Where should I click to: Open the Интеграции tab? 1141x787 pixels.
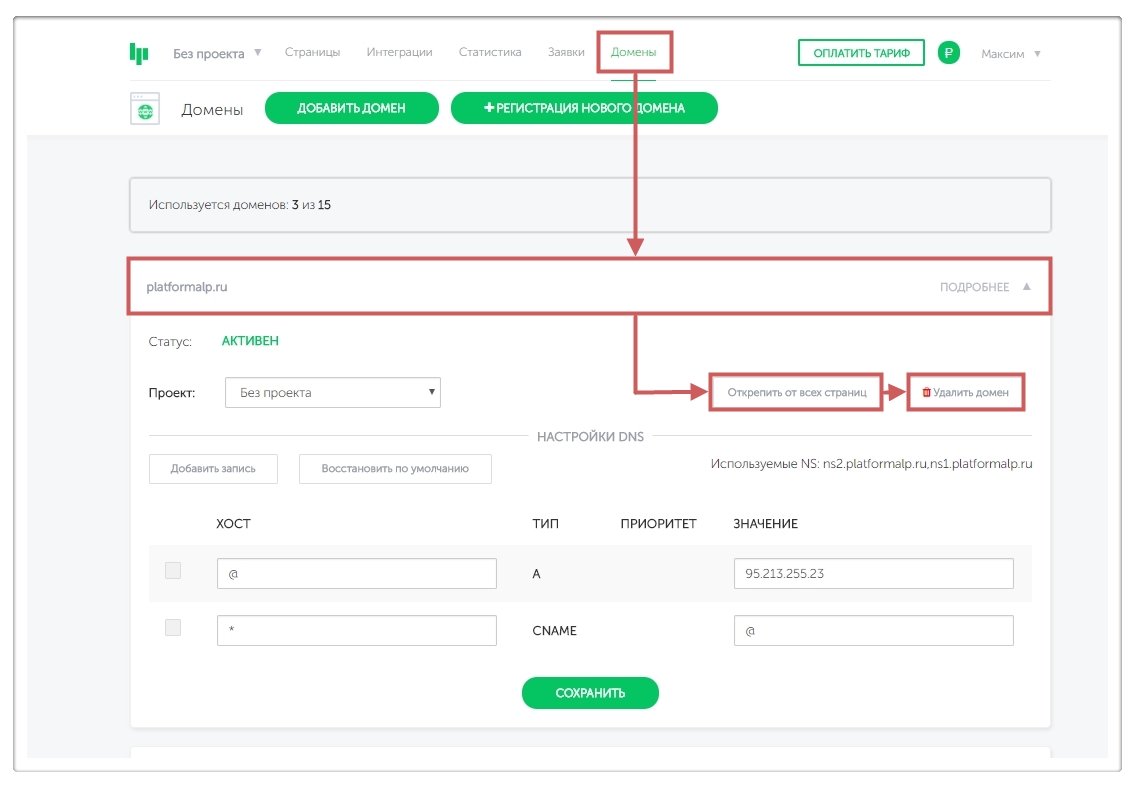[x=399, y=52]
